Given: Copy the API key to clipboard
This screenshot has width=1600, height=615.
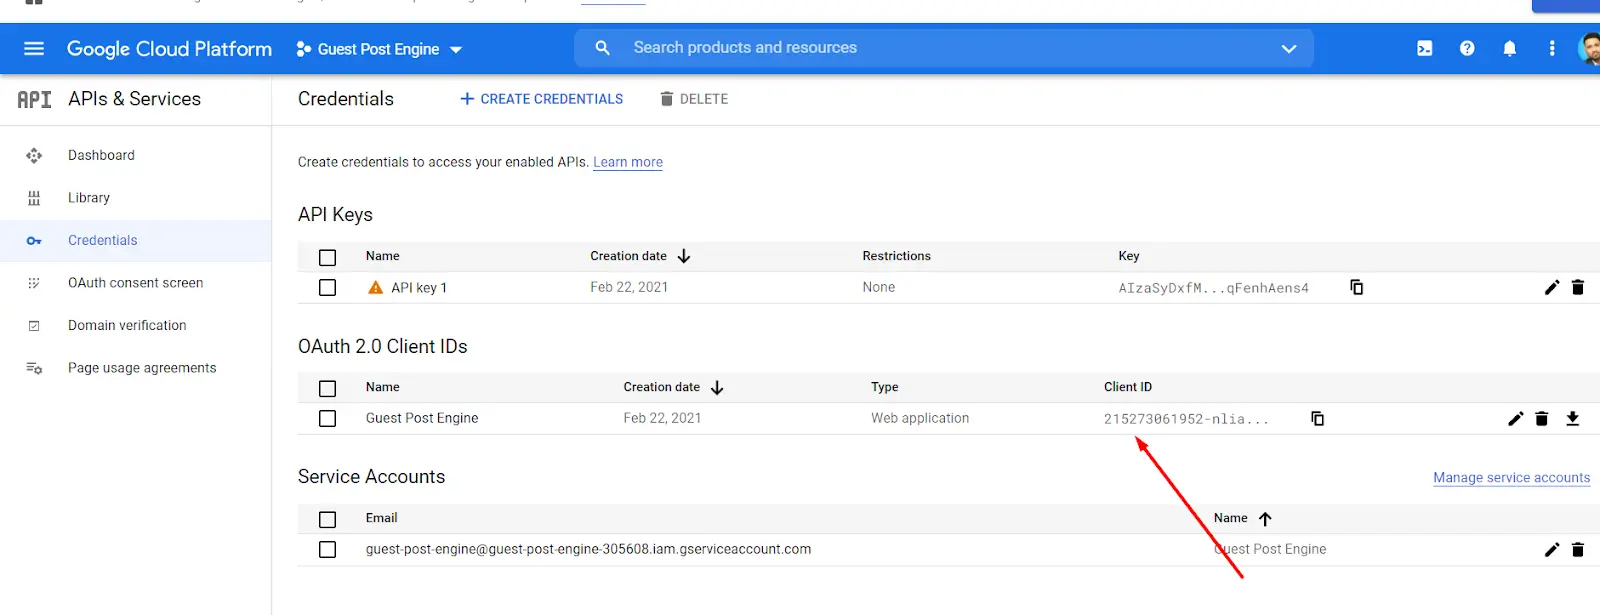Looking at the screenshot, I should [1357, 287].
